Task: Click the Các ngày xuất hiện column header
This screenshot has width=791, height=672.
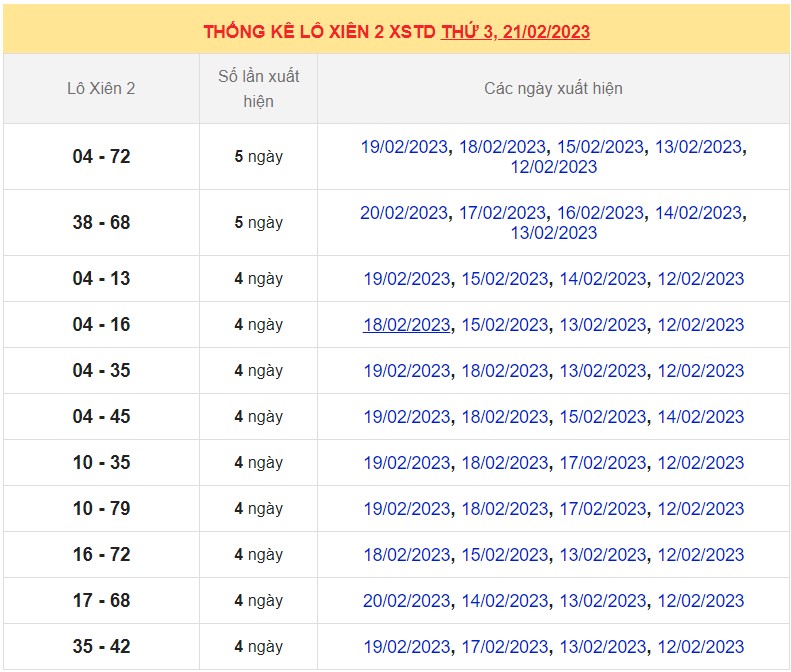Action: coord(553,88)
